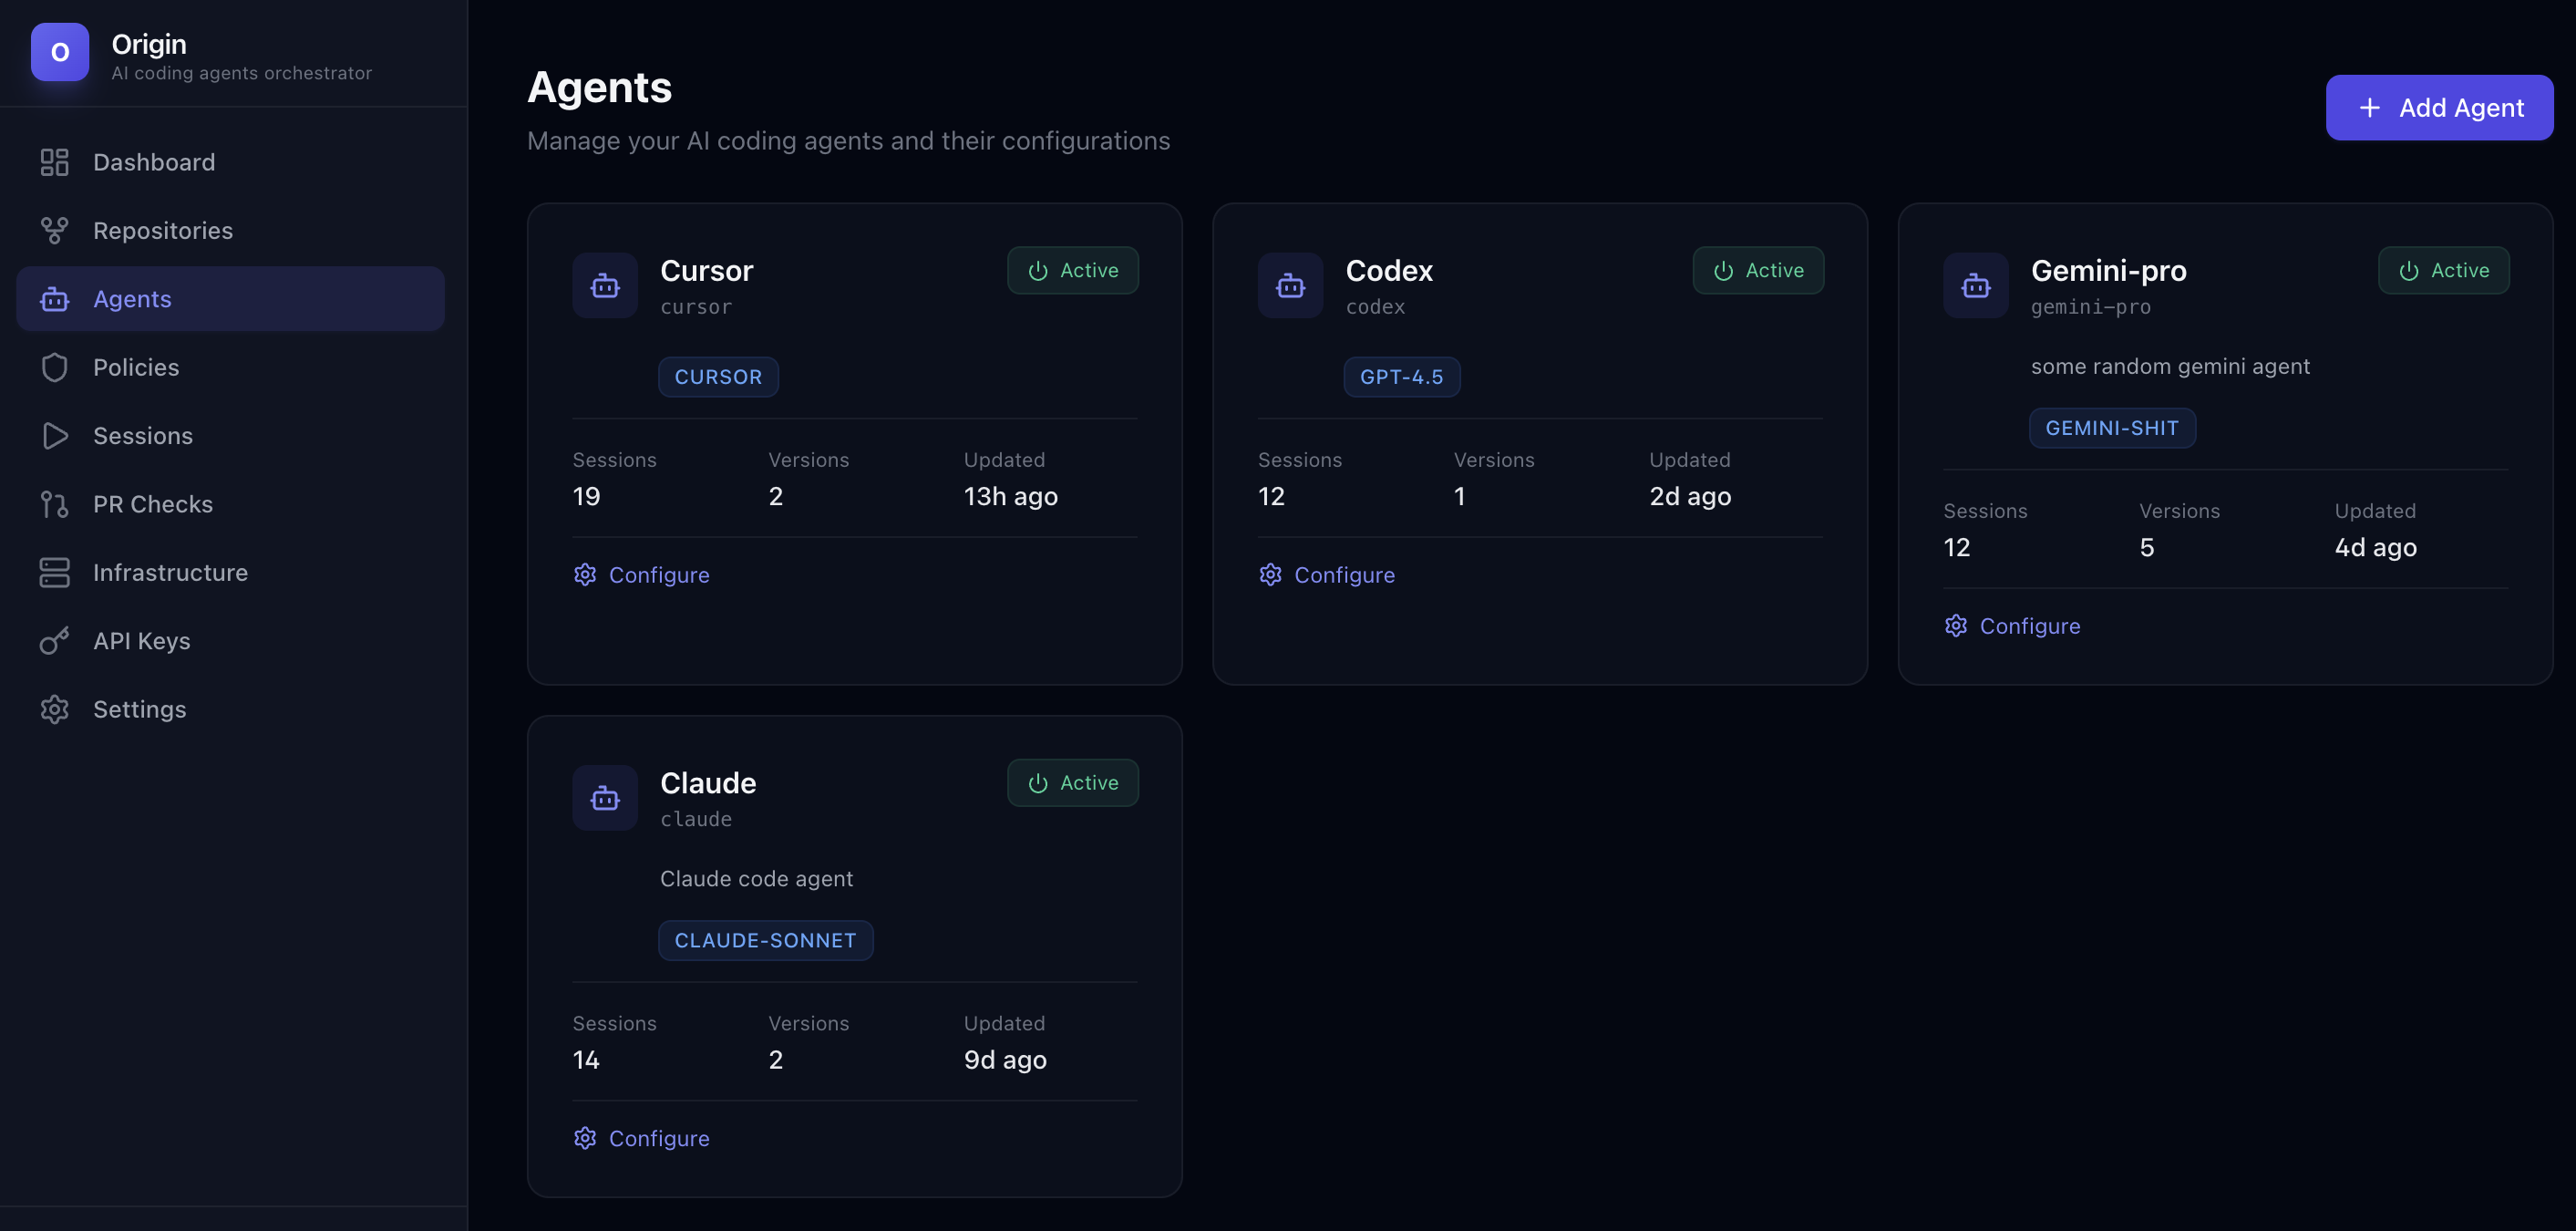Open the Dashboard panel icon

click(54, 161)
